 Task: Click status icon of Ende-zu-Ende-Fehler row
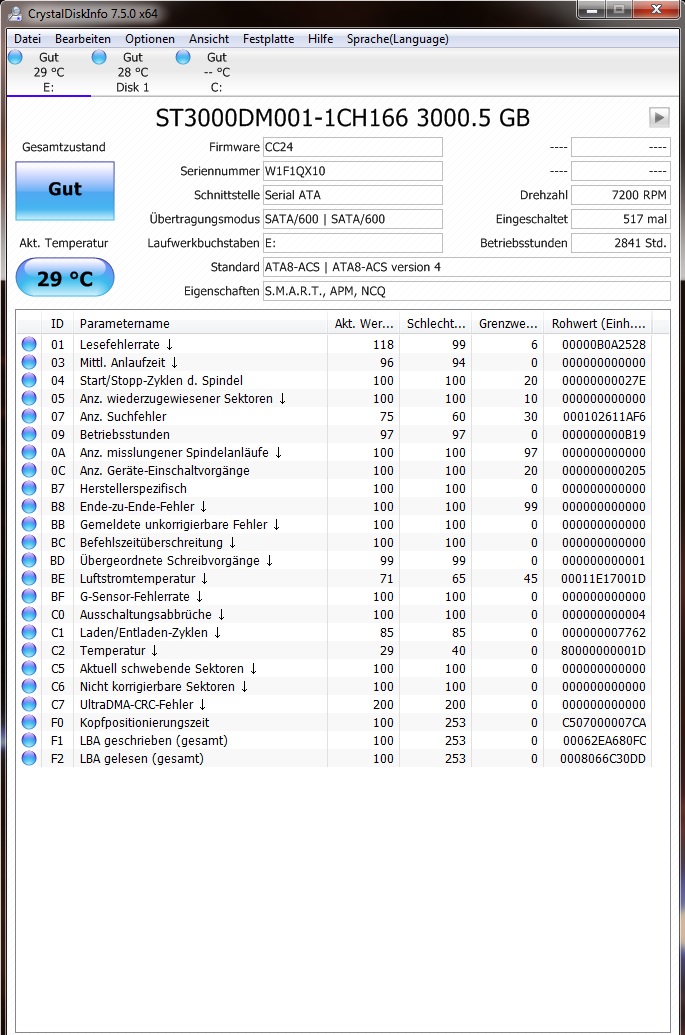29,506
